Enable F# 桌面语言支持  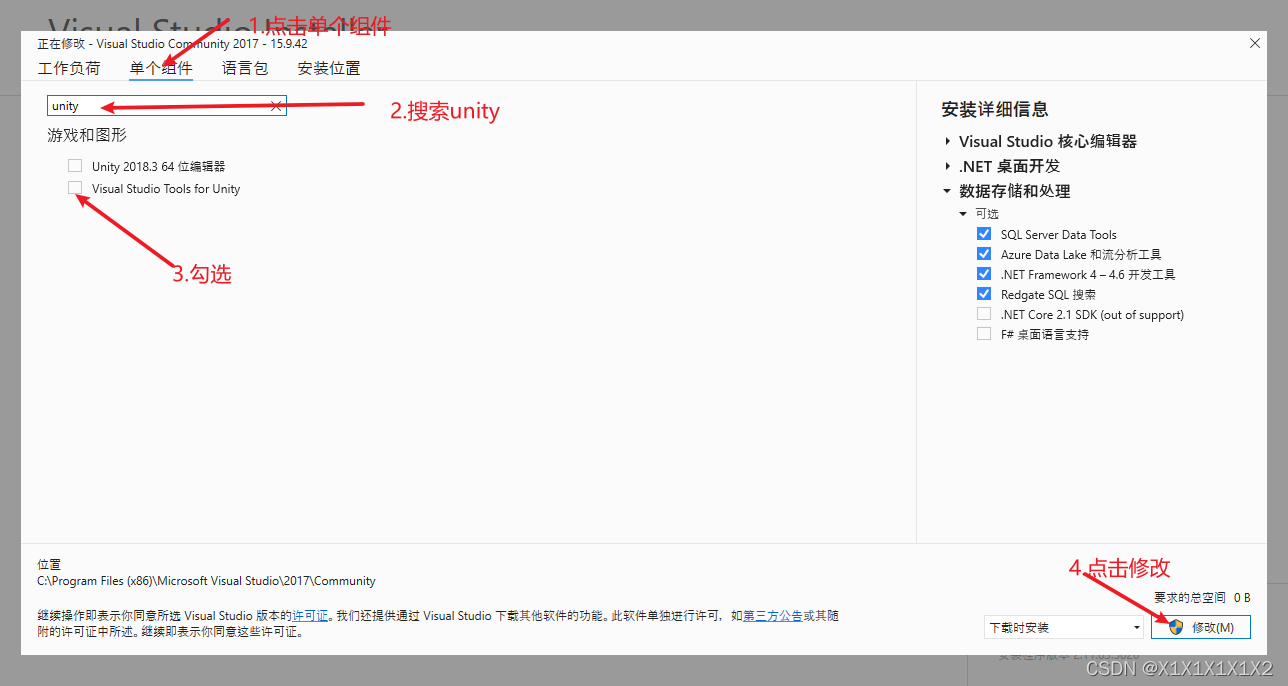click(x=983, y=334)
